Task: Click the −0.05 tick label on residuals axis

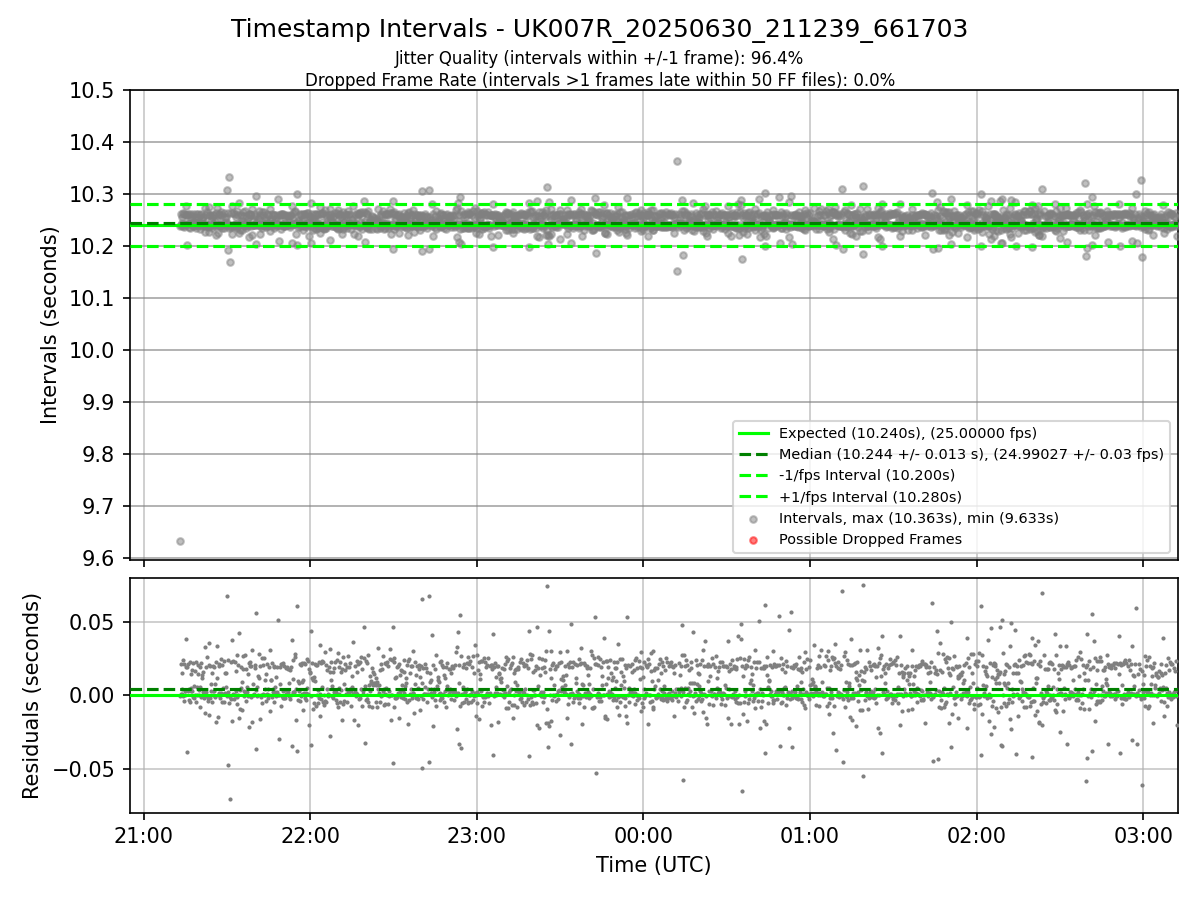Action: (x=85, y=770)
